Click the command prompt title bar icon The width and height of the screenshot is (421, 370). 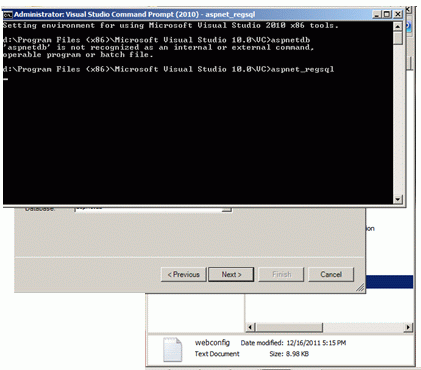(x=8, y=15)
